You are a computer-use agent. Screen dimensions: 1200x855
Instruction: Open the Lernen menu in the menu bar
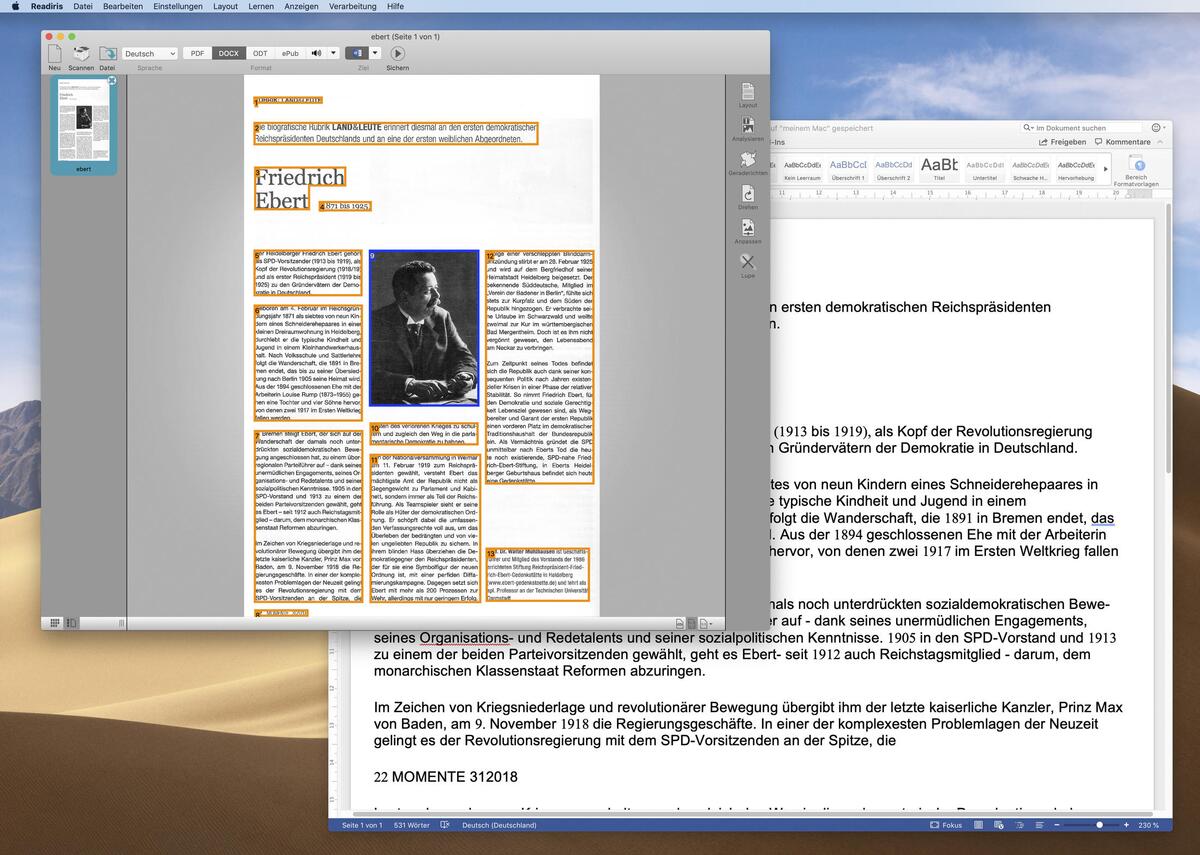260,7
